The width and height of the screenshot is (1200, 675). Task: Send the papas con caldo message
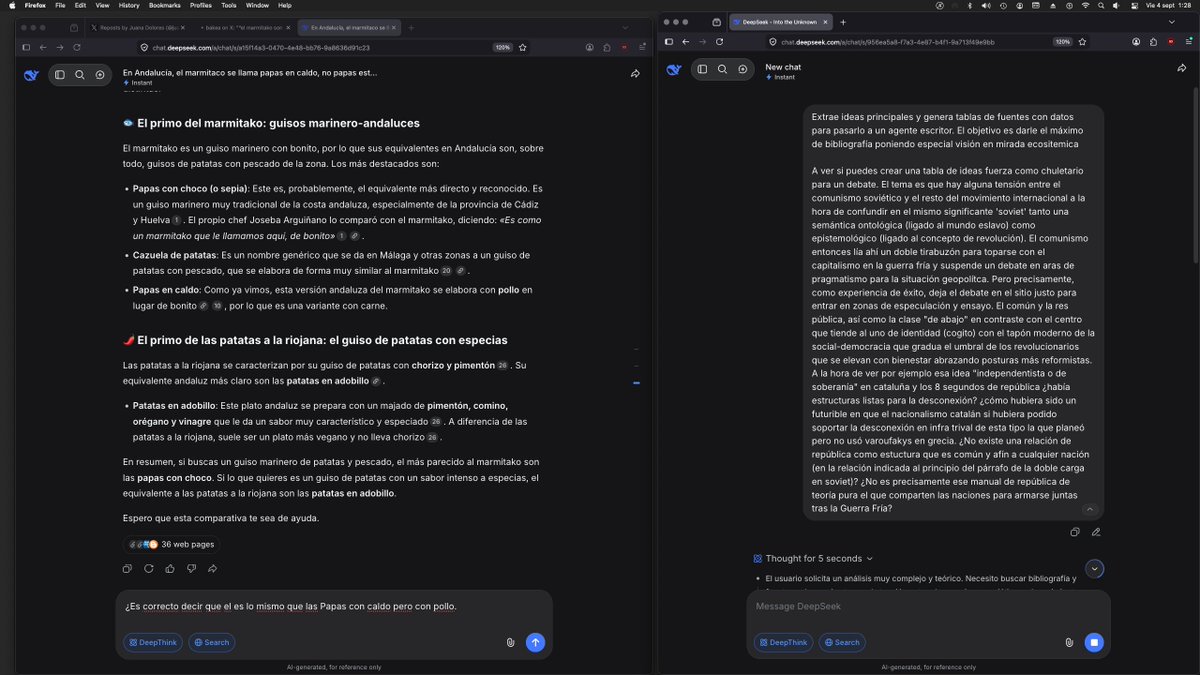tap(535, 642)
